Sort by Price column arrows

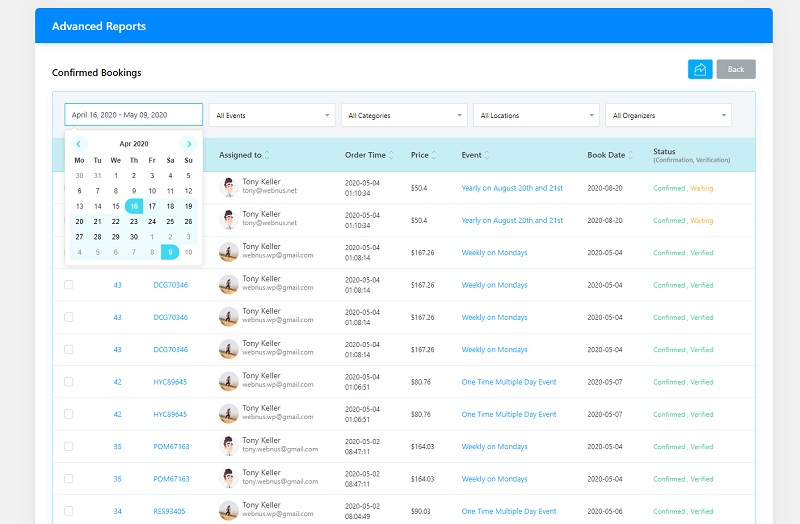click(x=434, y=155)
